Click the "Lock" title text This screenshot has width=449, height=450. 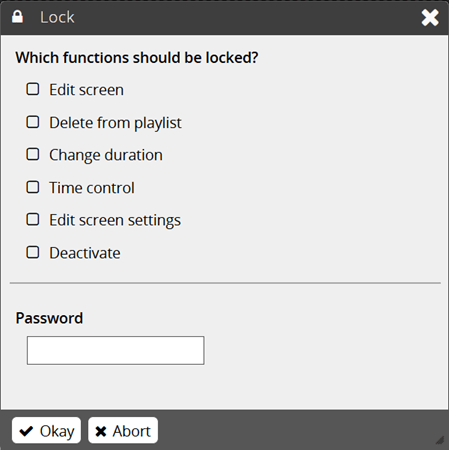pyautogui.click(x=57, y=17)
